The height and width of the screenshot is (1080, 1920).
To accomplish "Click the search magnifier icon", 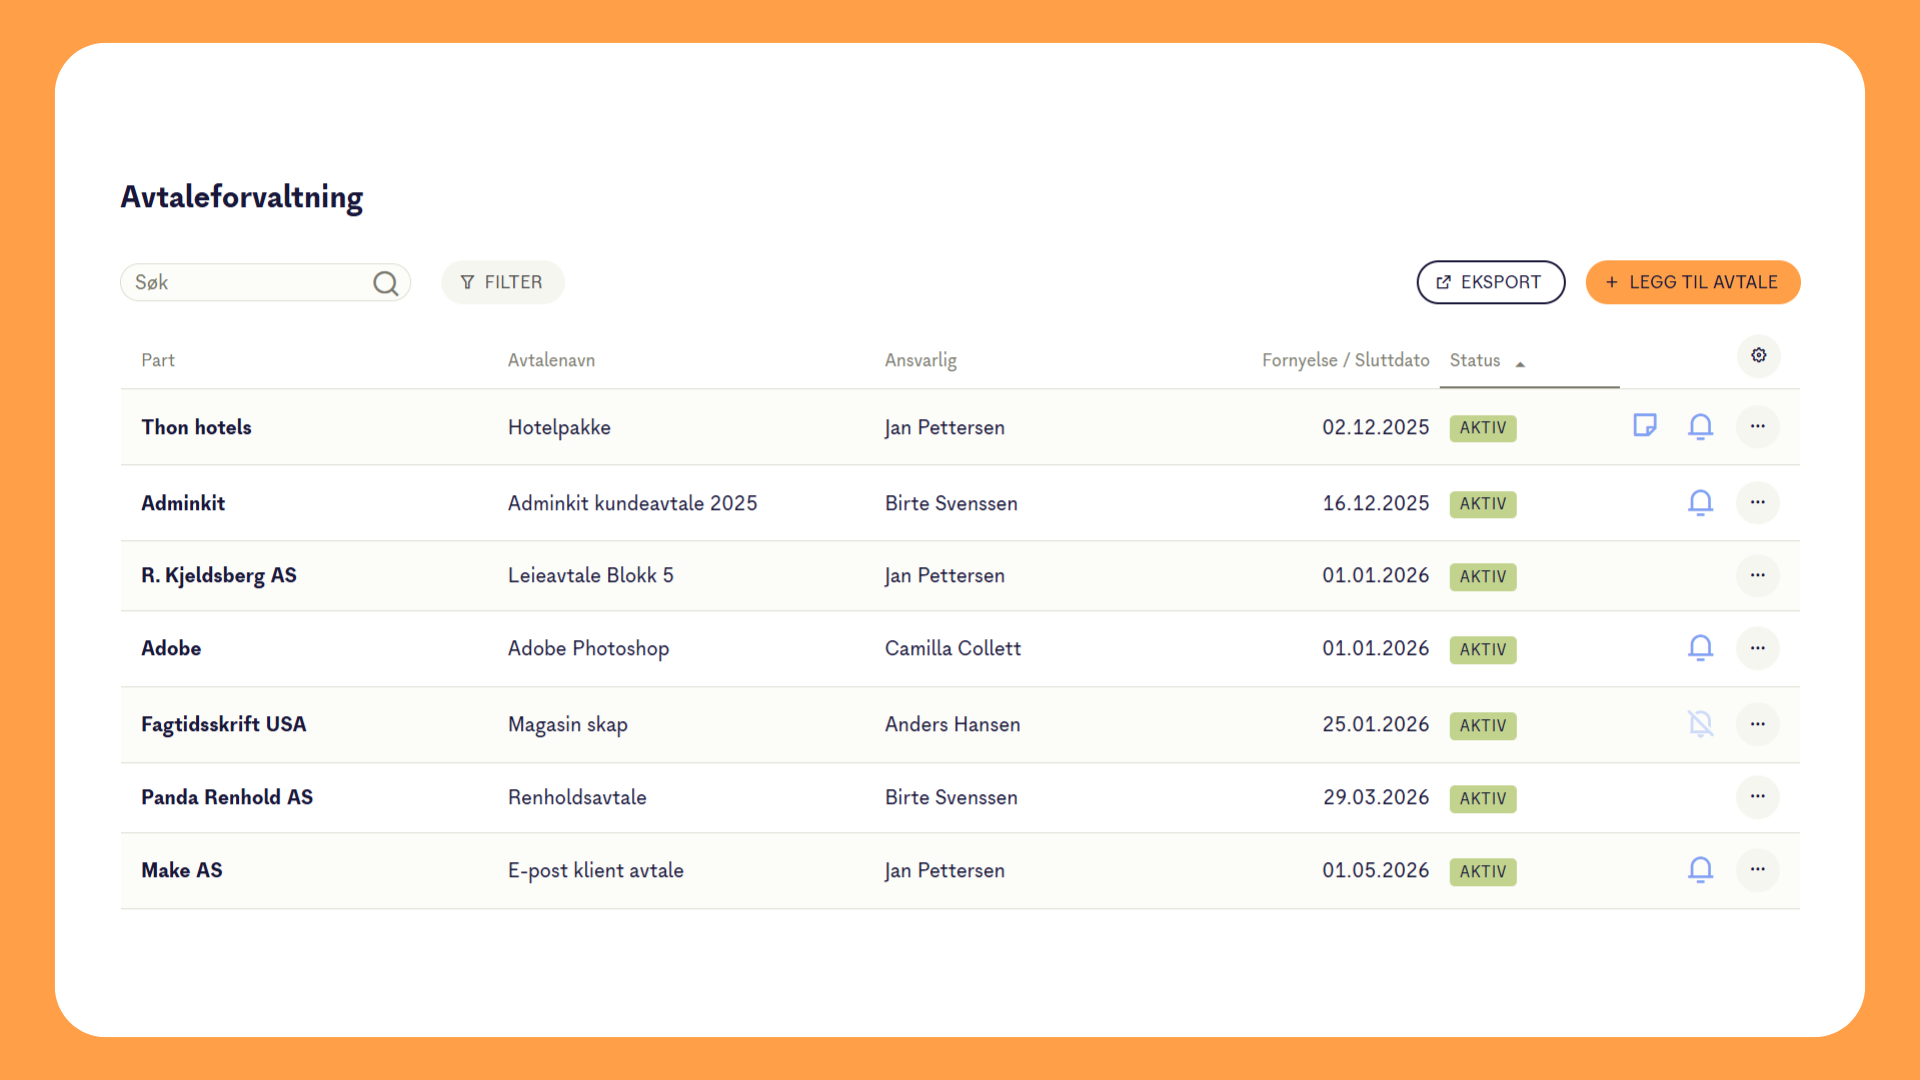I will click(385, 284).
